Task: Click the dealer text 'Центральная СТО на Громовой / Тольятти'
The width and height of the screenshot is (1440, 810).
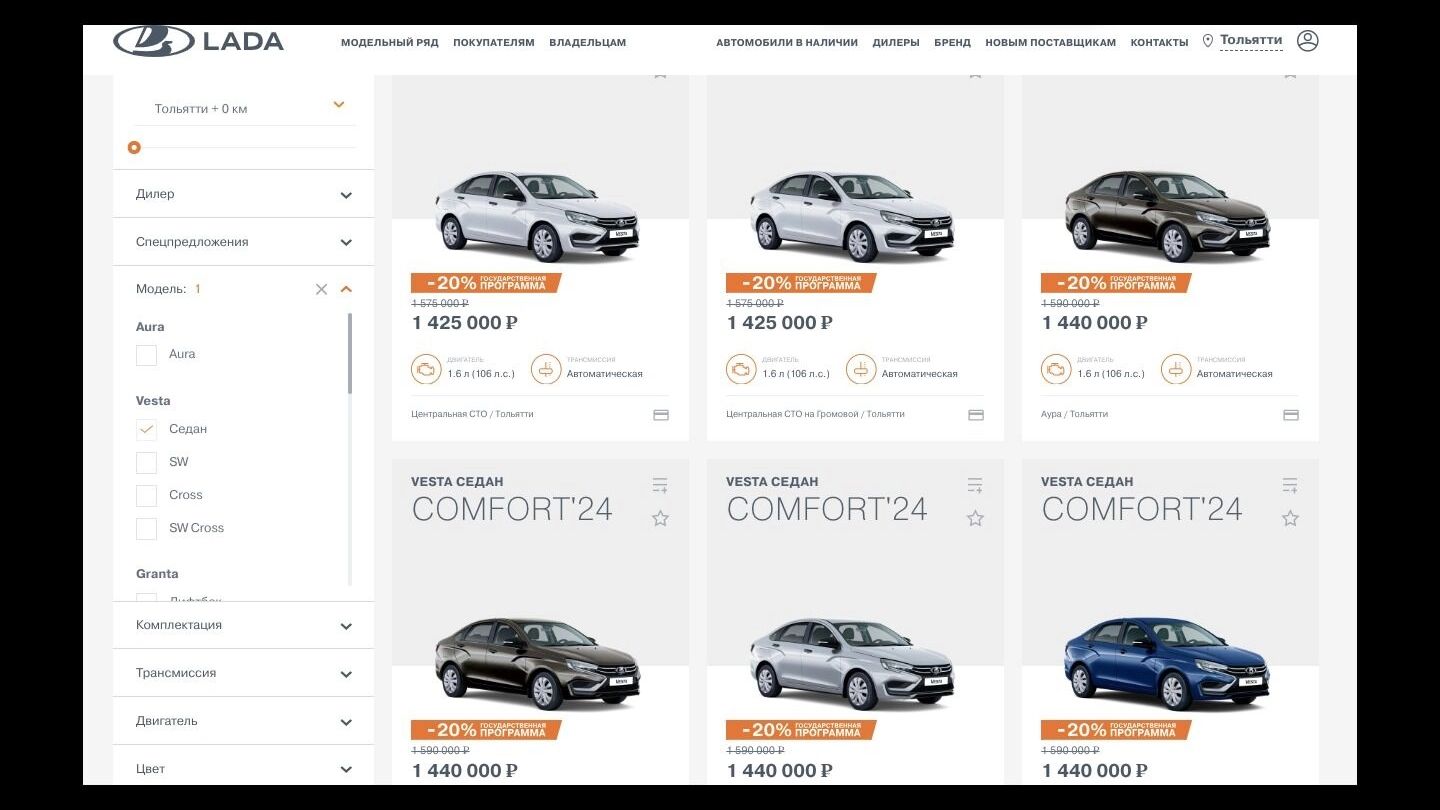Action: (x=815, y=414)
